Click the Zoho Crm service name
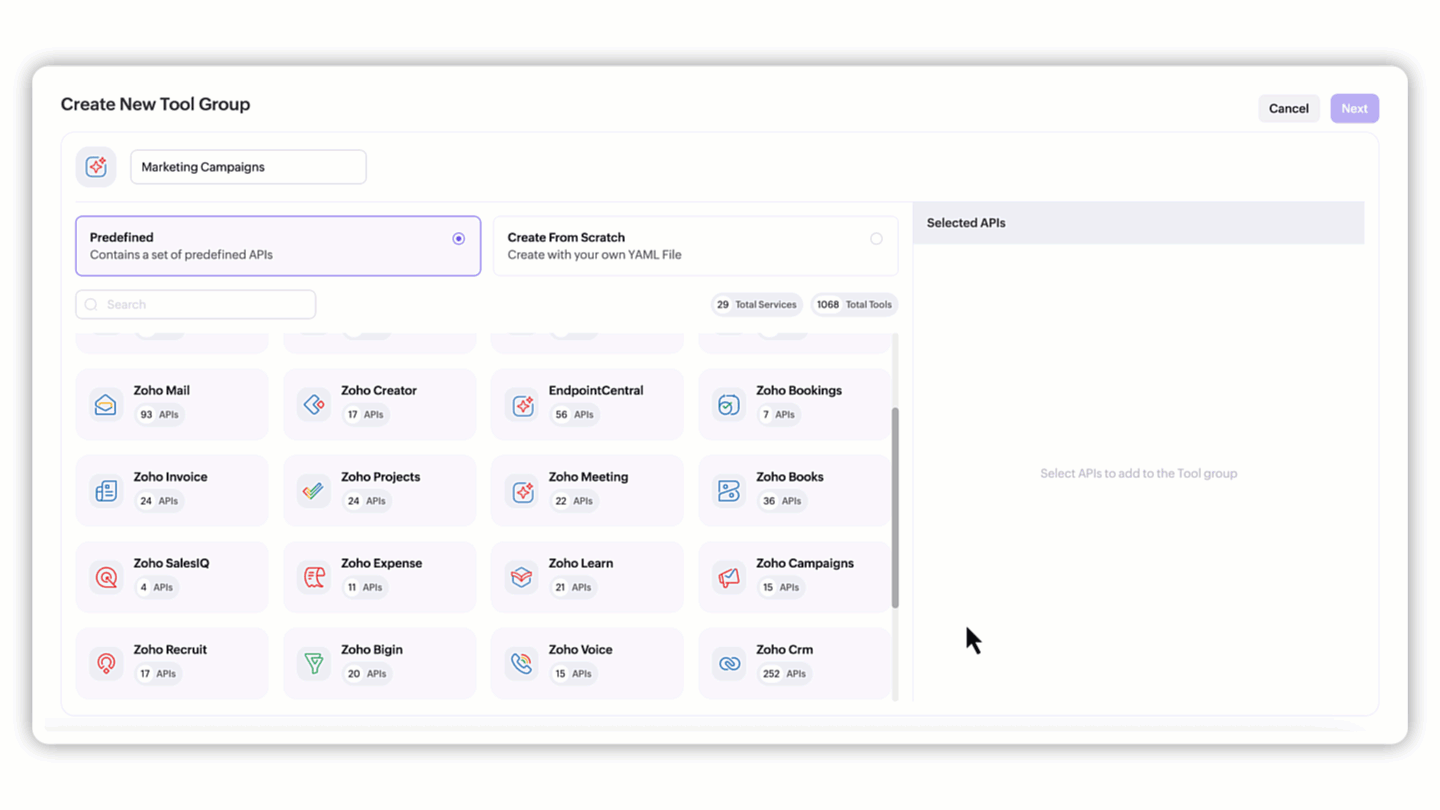1440x810 pixels. pyautogui.click(x=785, y=649)
